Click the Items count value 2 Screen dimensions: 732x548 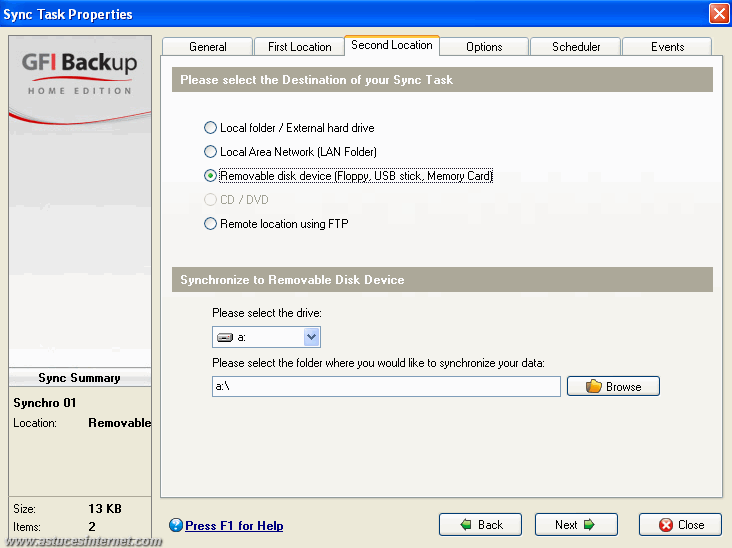[x=92, y=527]
